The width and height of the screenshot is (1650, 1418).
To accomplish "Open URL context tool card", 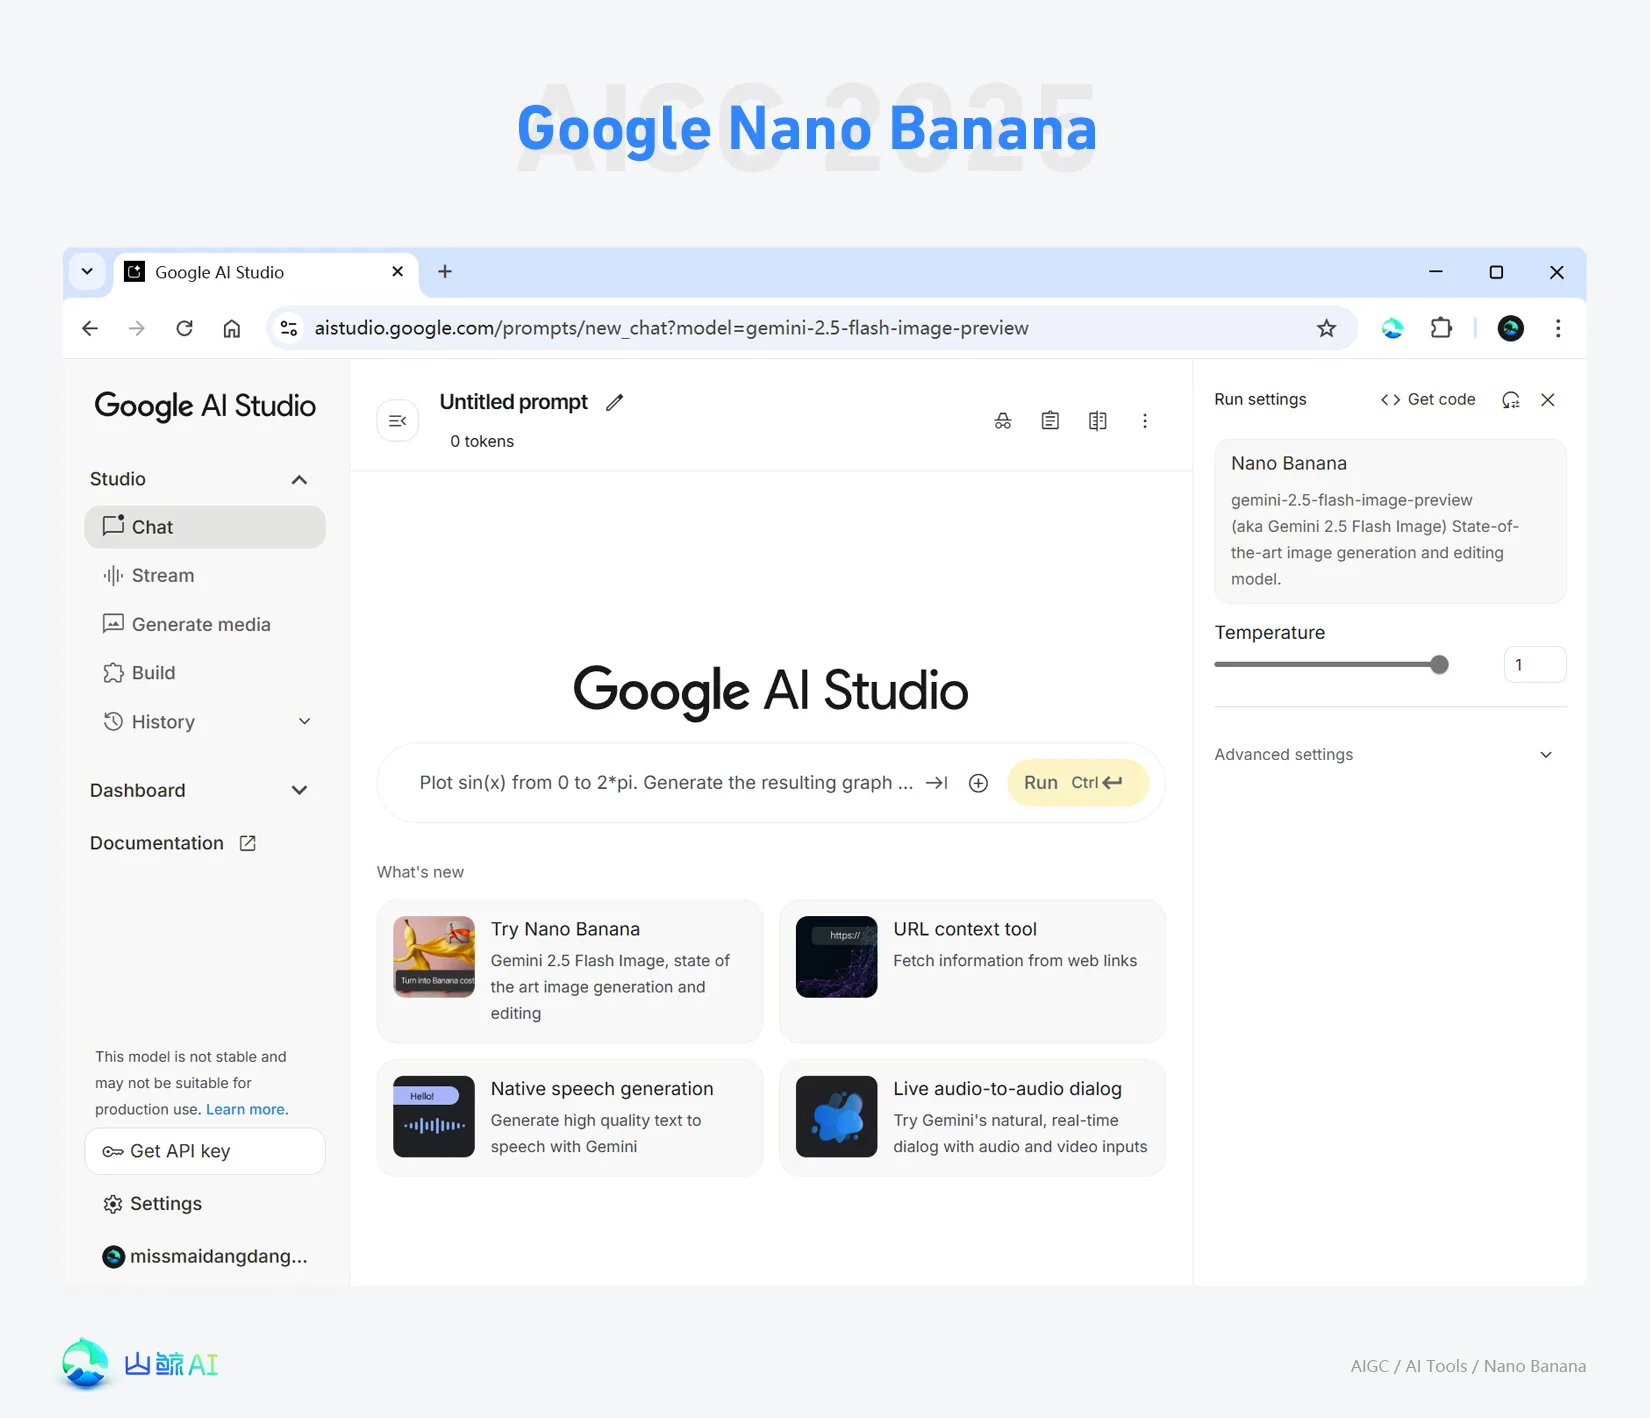I will [x=972, y=971].
